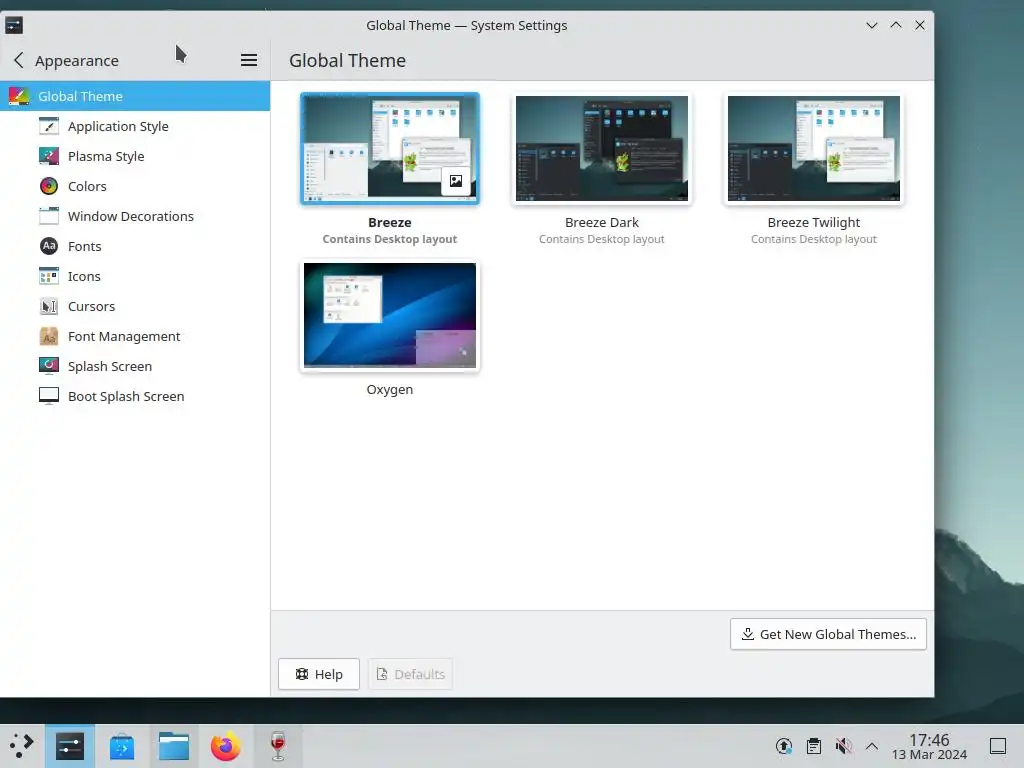Click the Breeze Twilight label text
Image resolution: width=1024 pixels, height=768 pixels.
click(814, 223)
